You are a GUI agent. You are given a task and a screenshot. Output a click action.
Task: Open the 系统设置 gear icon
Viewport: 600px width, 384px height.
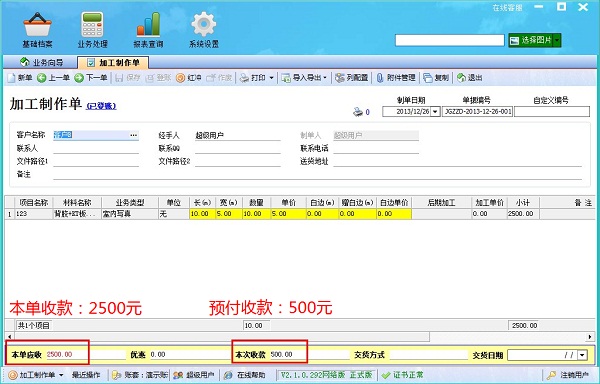204,30
